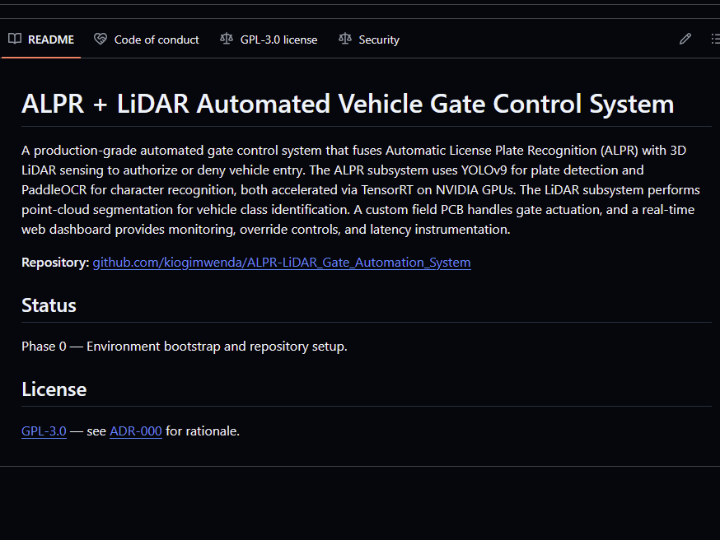Open the GPL-3.0 license tab
Screen dimensions: 720x540
[278, 40]
